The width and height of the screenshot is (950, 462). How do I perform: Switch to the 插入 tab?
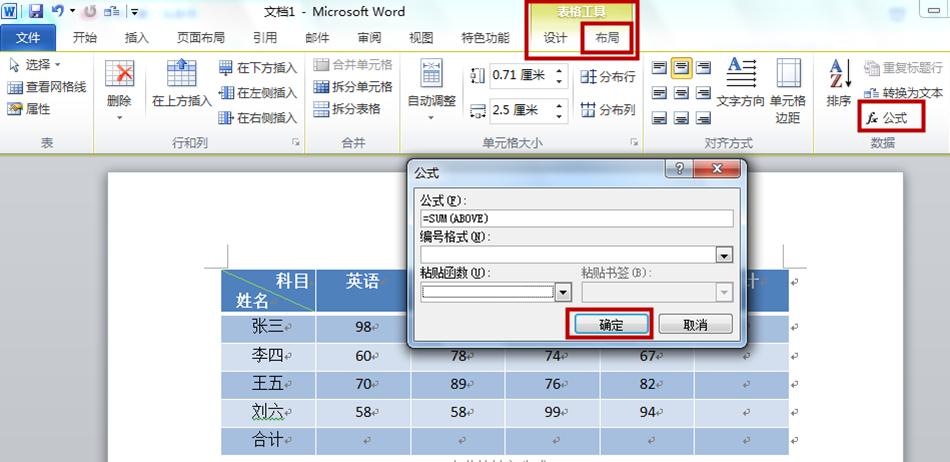(136, 38)
